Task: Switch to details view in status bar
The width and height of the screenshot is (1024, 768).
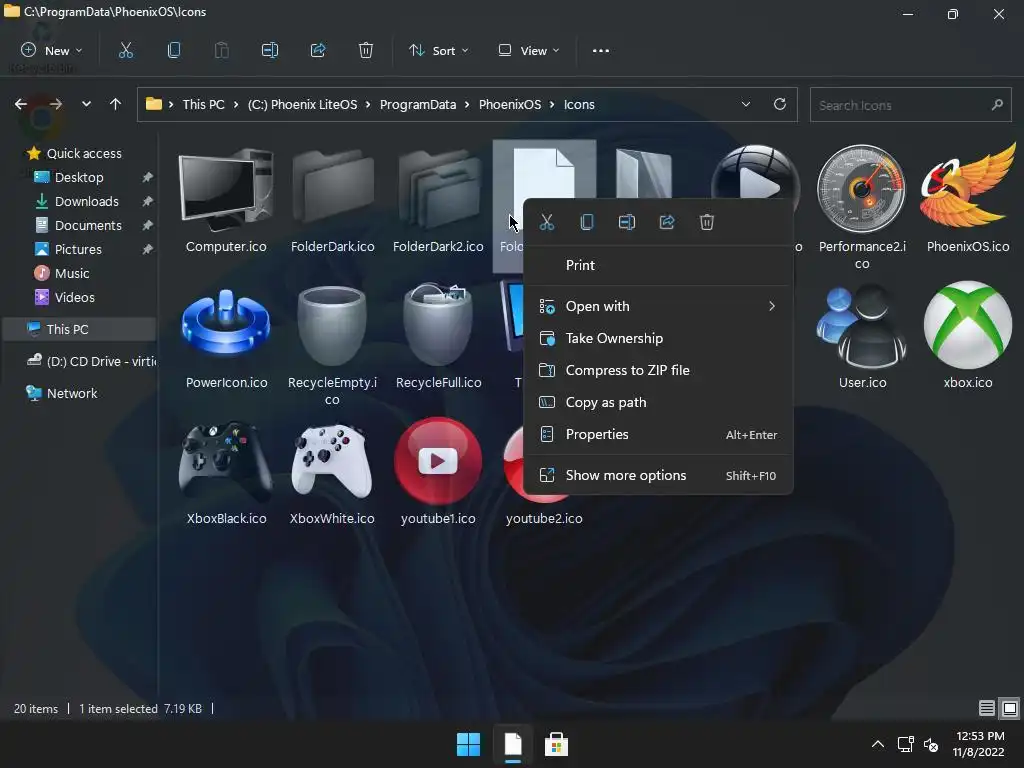Action: pos(987,708)
